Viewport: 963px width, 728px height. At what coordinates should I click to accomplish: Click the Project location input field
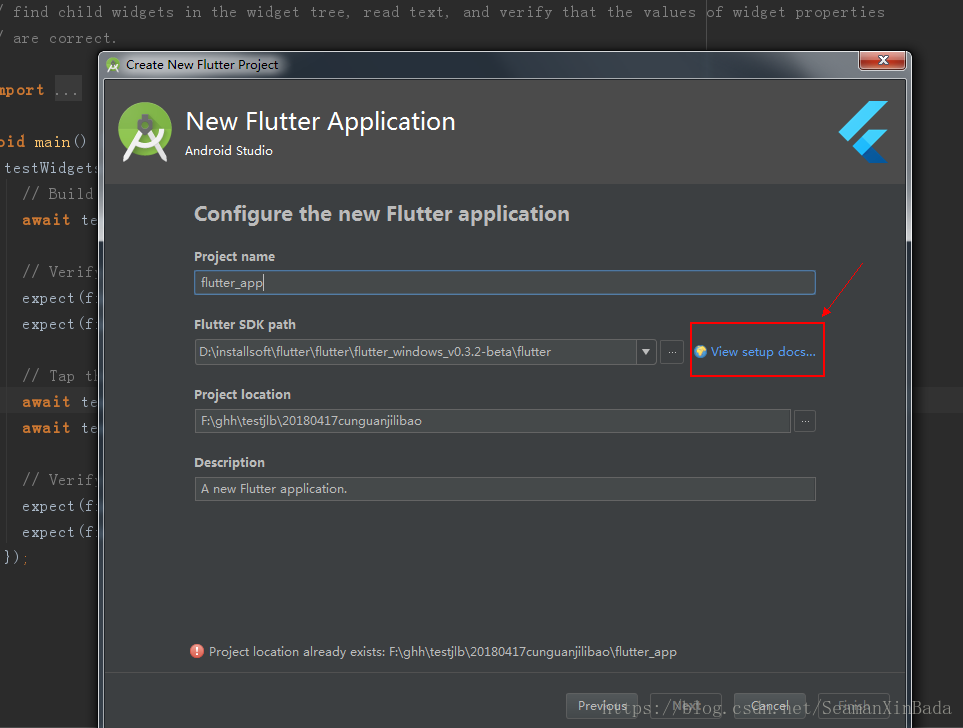(492, 421)
